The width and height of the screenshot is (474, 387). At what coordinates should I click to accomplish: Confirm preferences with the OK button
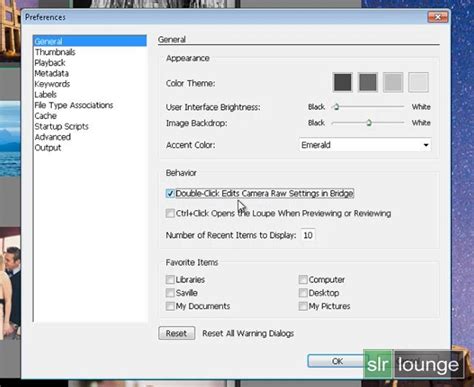tap(337, 361)
